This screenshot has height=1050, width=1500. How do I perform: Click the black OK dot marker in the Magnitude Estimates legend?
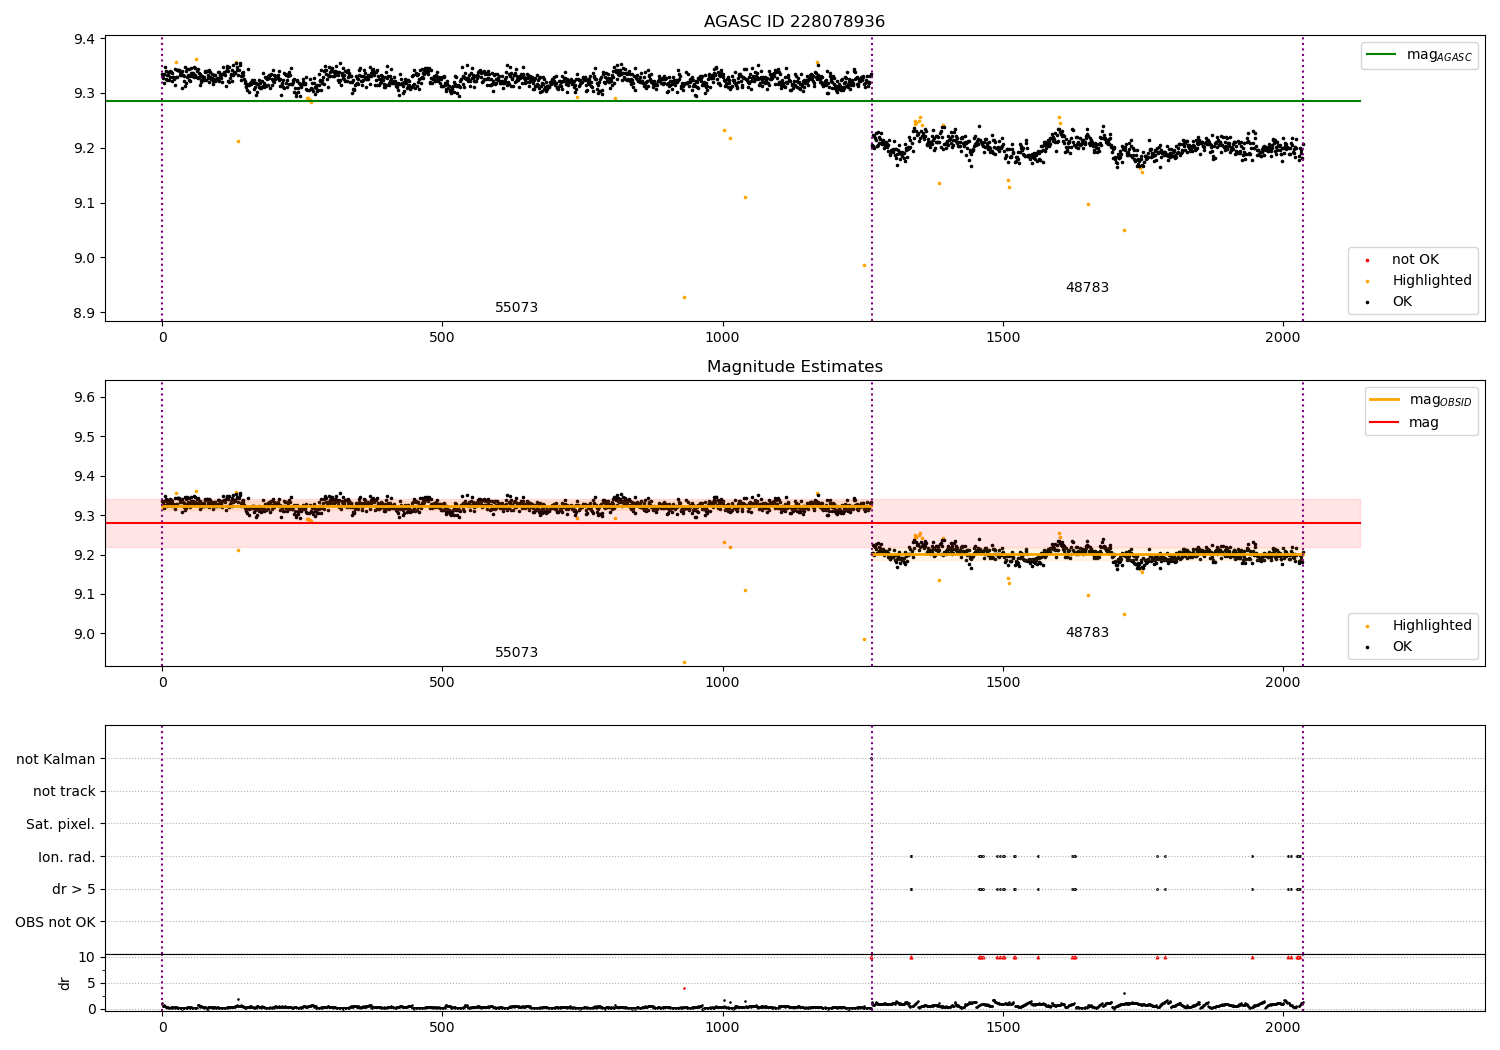(x=1367, y=647)
